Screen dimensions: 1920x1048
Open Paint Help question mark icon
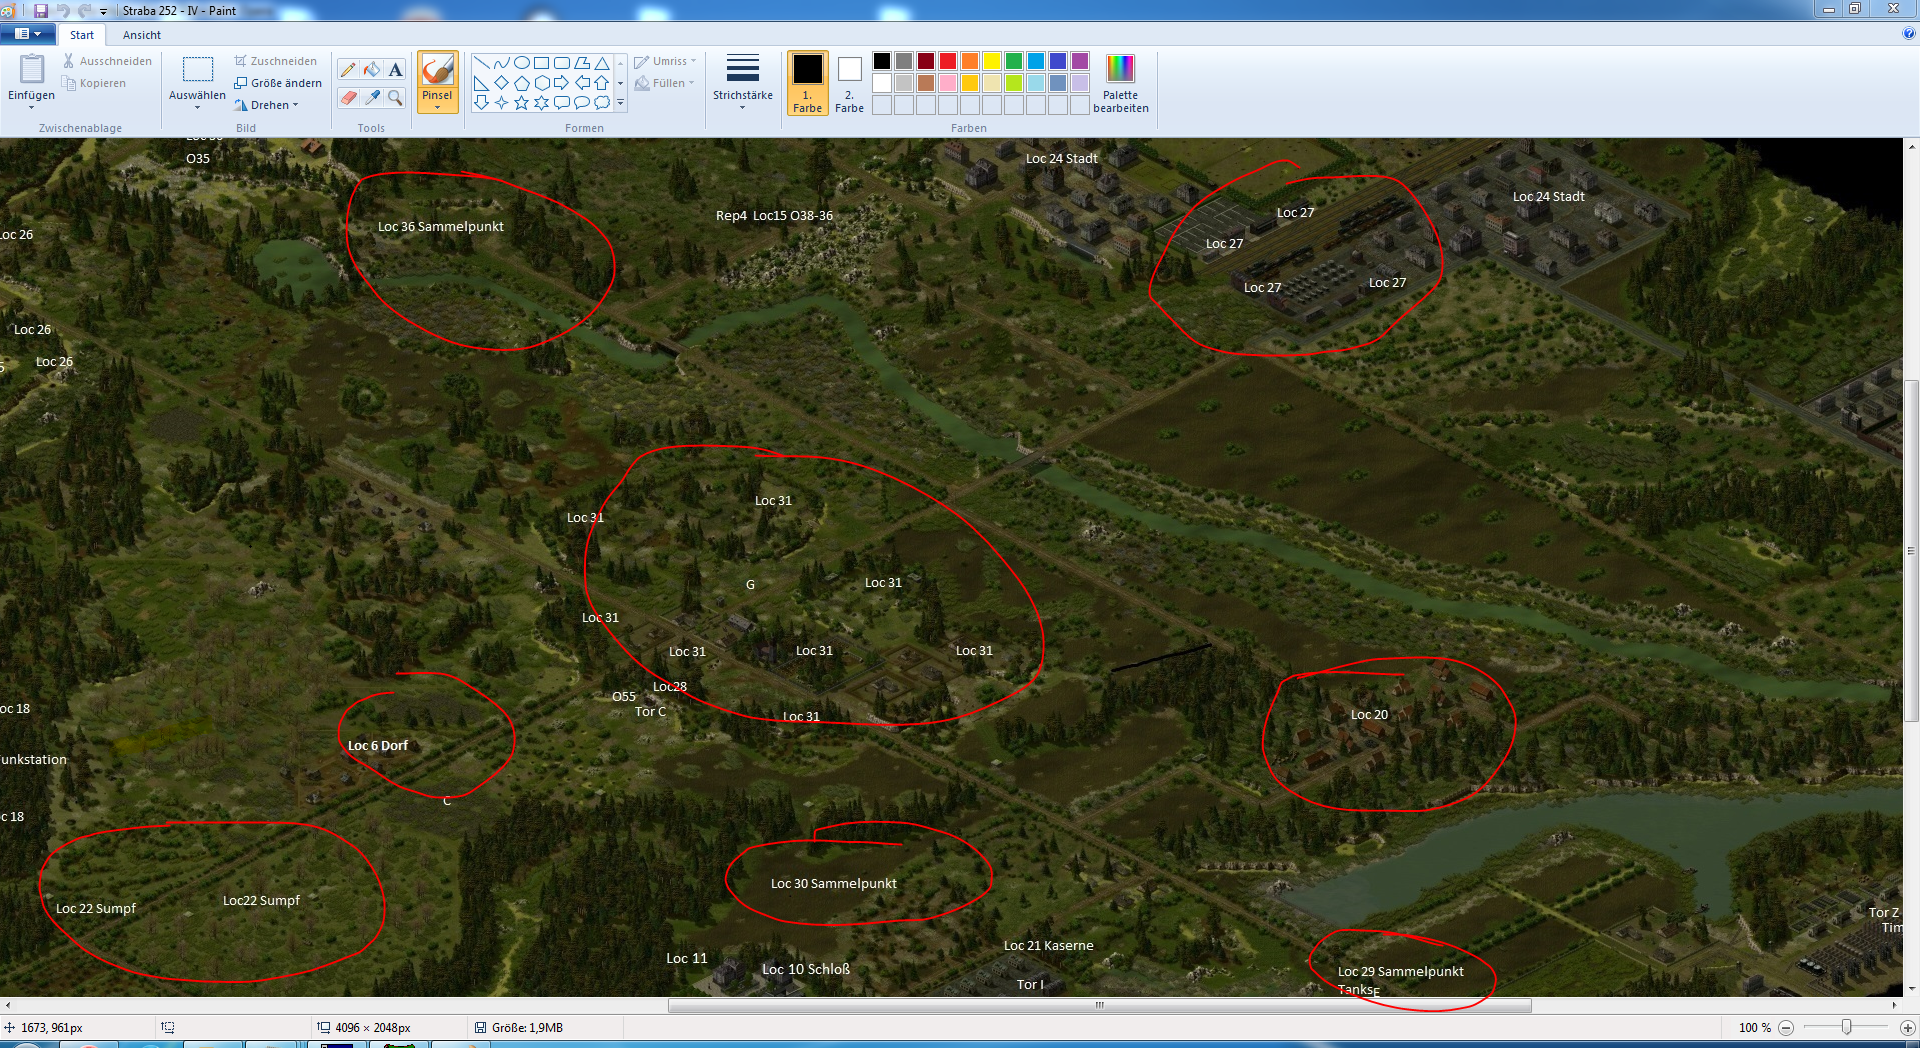[1909, 33]
